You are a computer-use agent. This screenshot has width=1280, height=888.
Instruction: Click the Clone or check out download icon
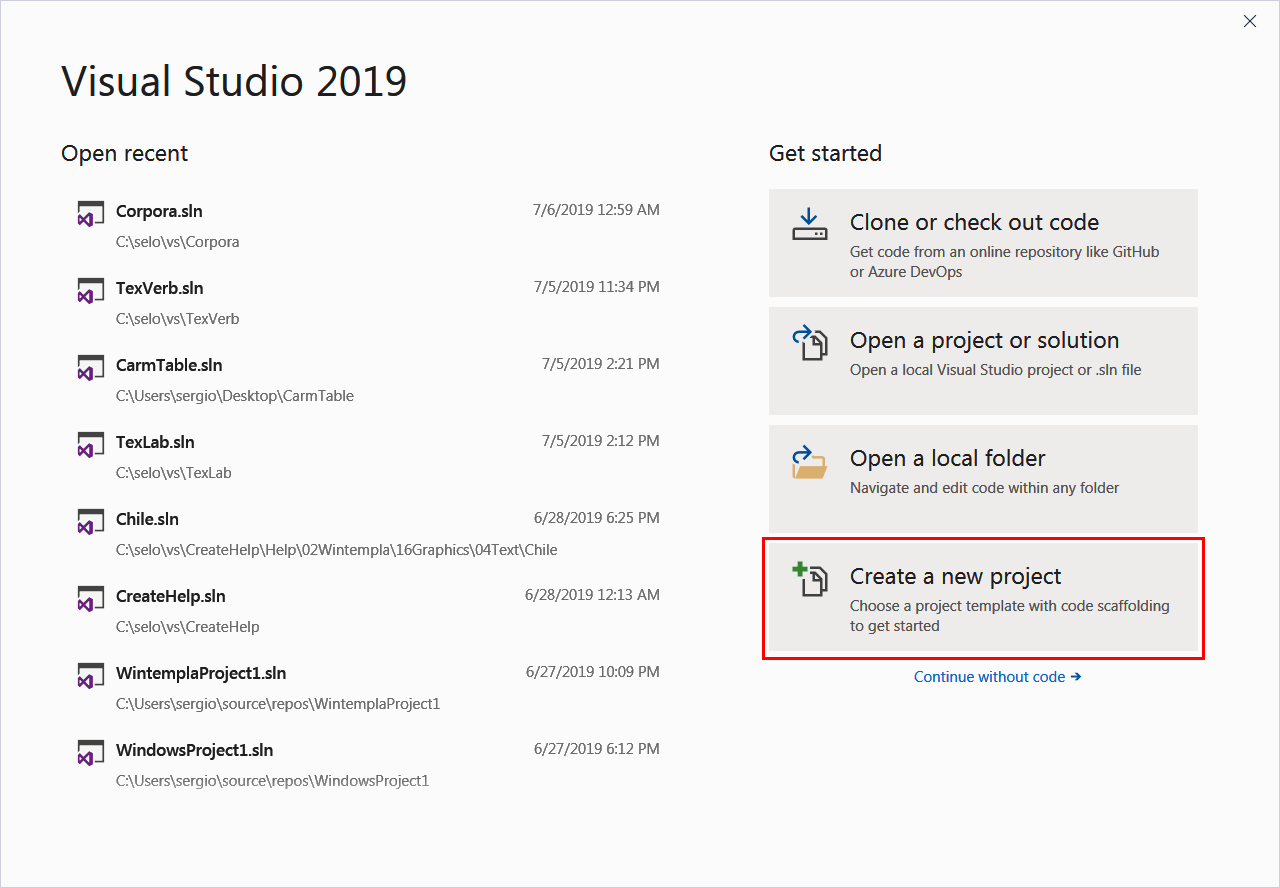(810, 225)
